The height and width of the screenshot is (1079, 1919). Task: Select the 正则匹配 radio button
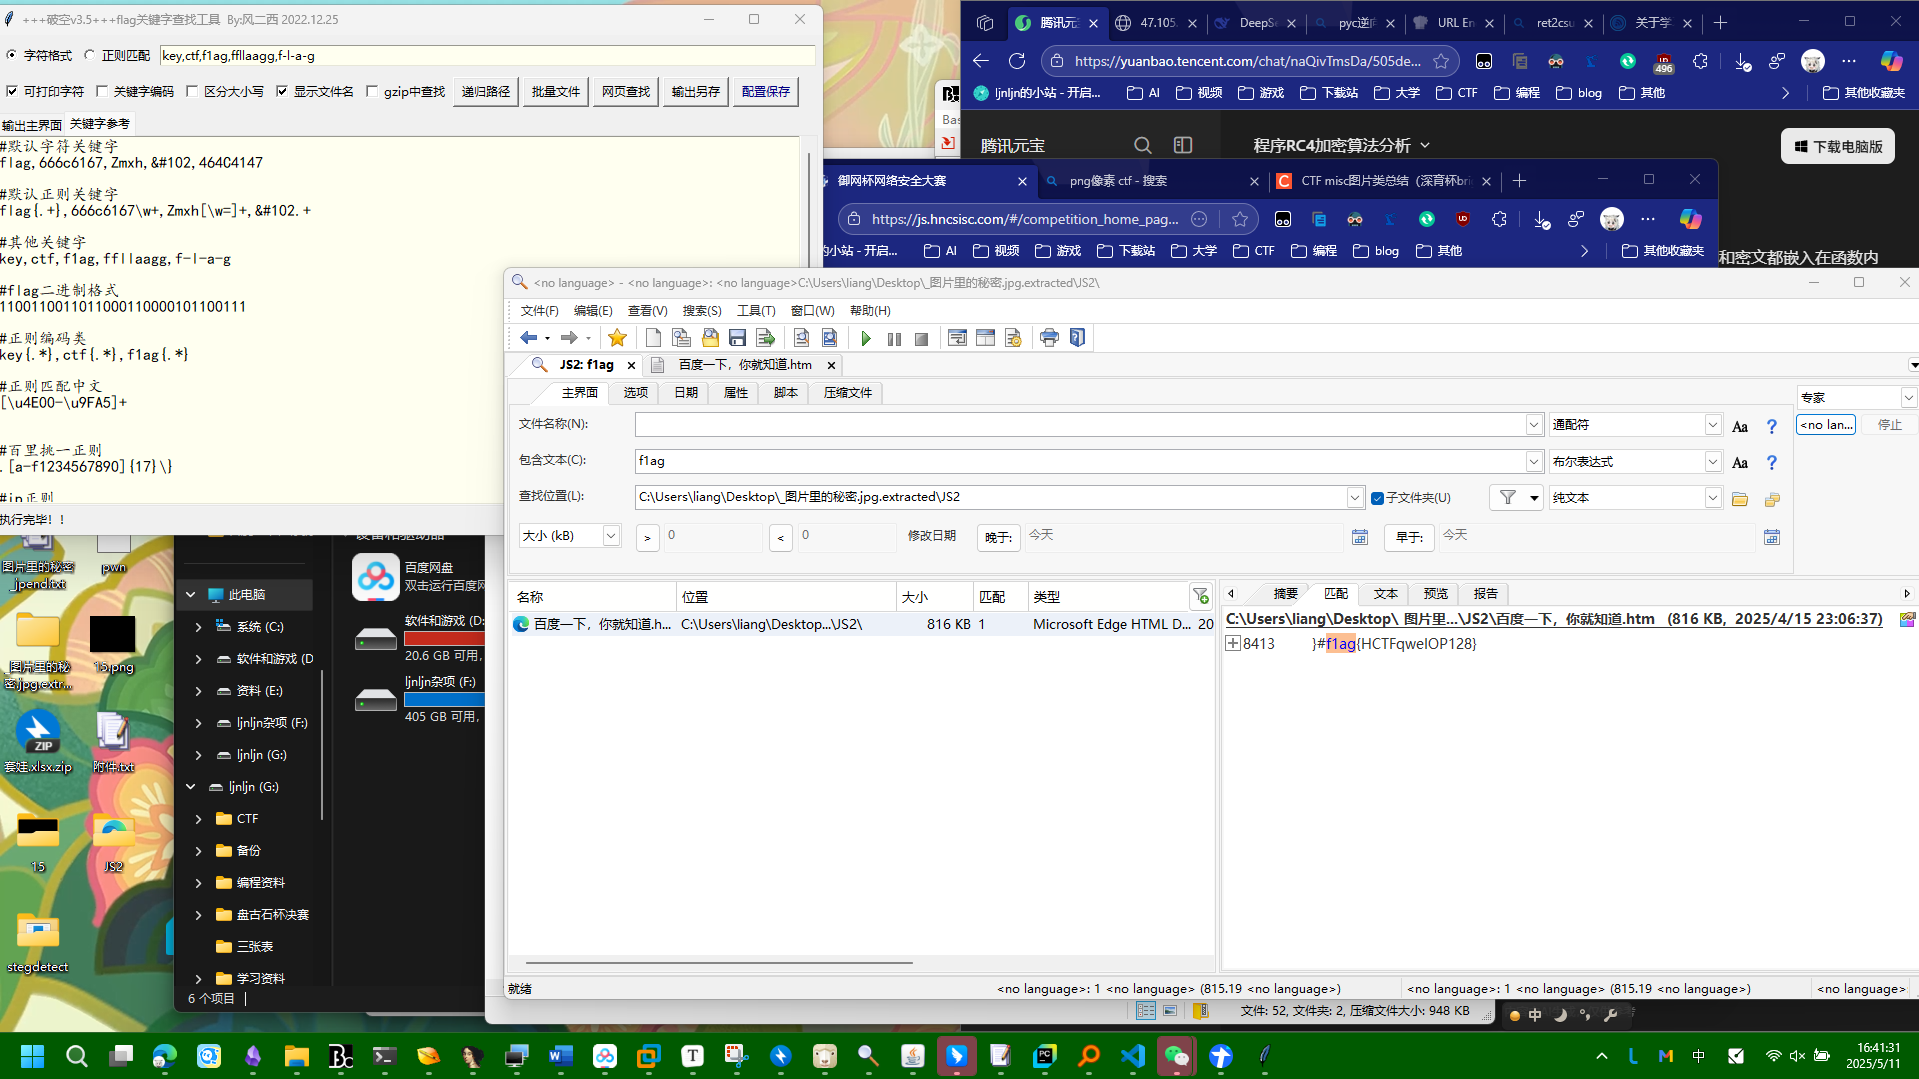[90, 55]
